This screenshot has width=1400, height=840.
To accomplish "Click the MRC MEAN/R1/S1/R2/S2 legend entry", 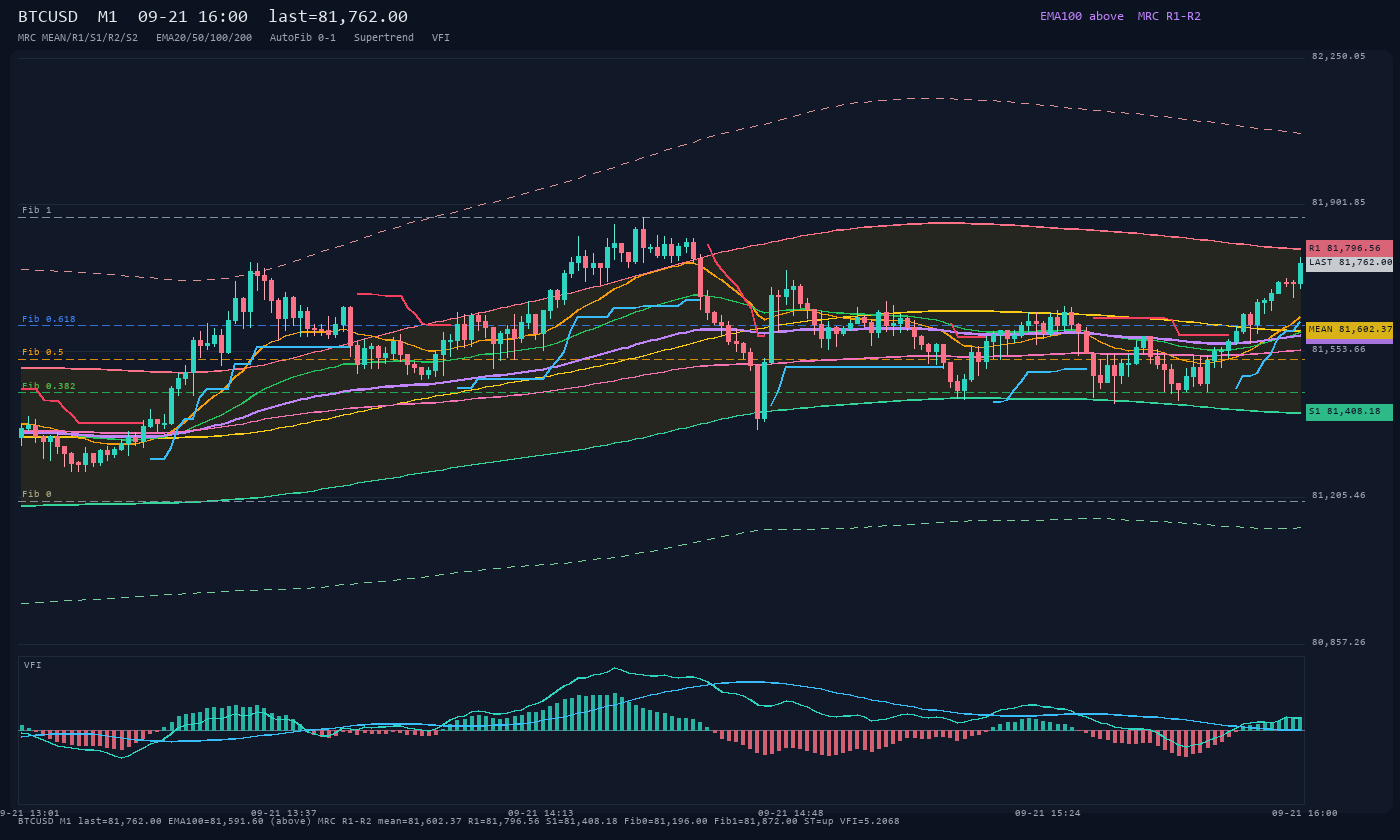I will [78, 37].
